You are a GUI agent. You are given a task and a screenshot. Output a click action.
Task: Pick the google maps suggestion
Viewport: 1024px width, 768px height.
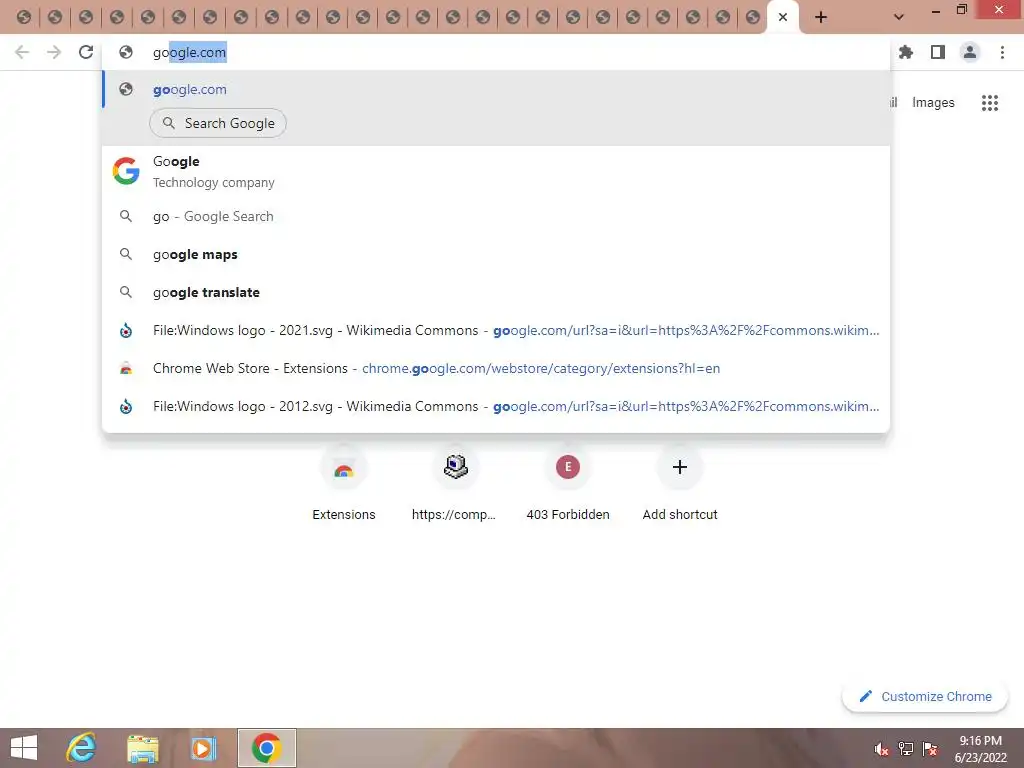pyautogui.click(x=496, y=255)
